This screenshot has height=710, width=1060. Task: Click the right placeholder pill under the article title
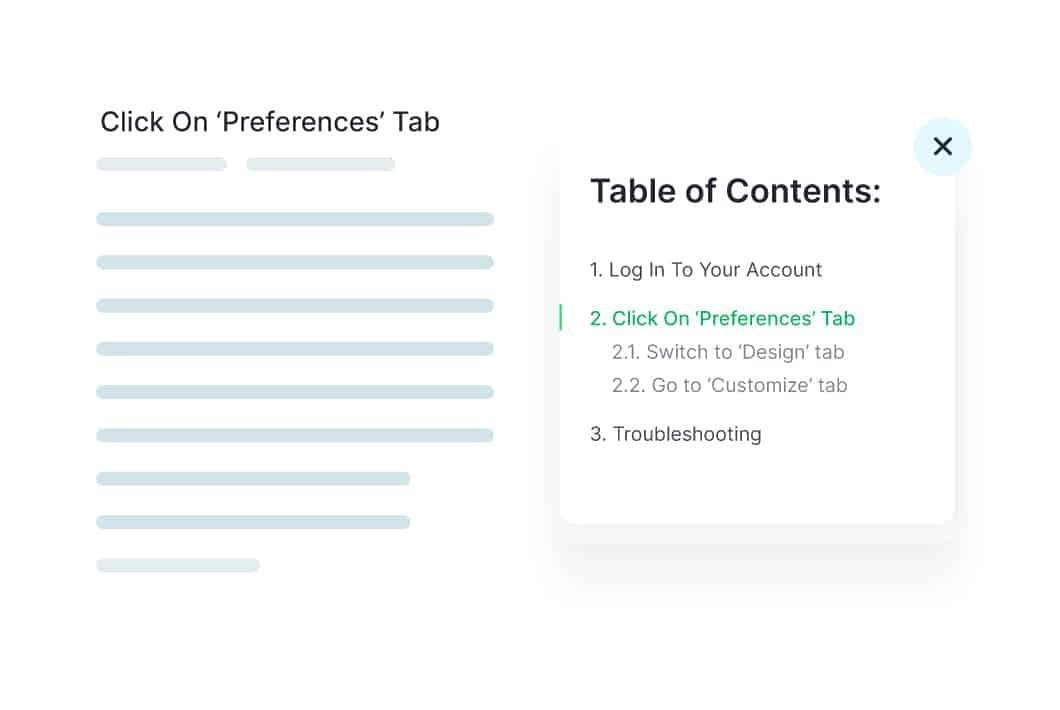(x=320, y=164)
